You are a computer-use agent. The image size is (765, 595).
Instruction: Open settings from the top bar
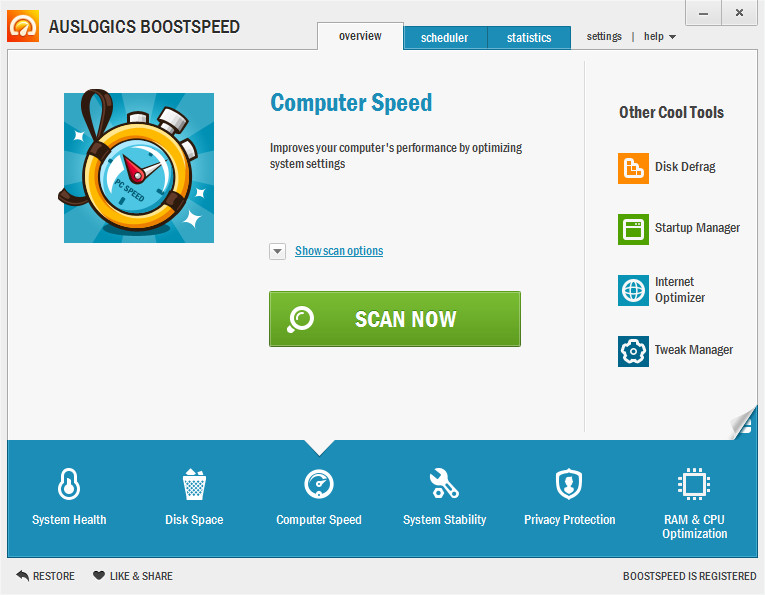click(x=604, y=37)
